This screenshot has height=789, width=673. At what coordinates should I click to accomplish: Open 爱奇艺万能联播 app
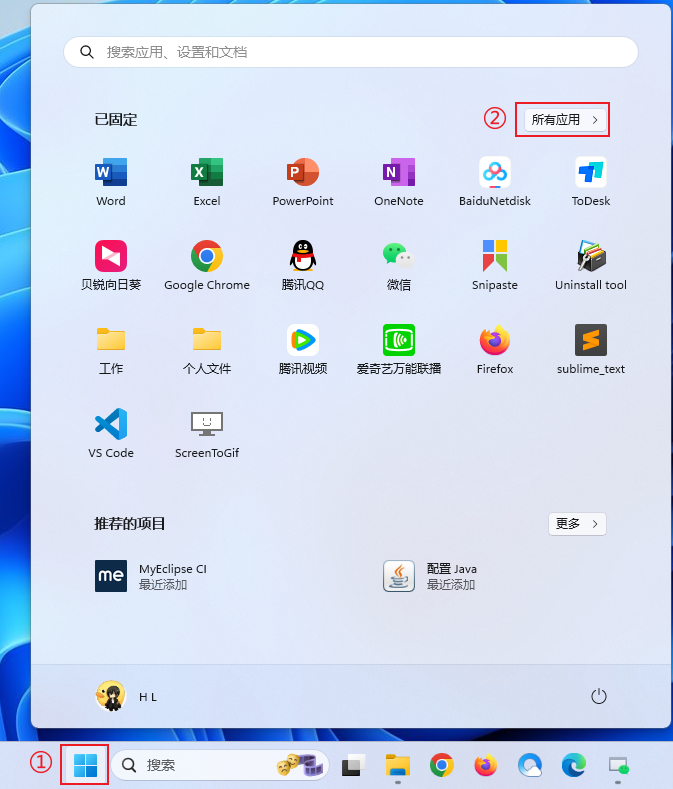coord(399,350)
